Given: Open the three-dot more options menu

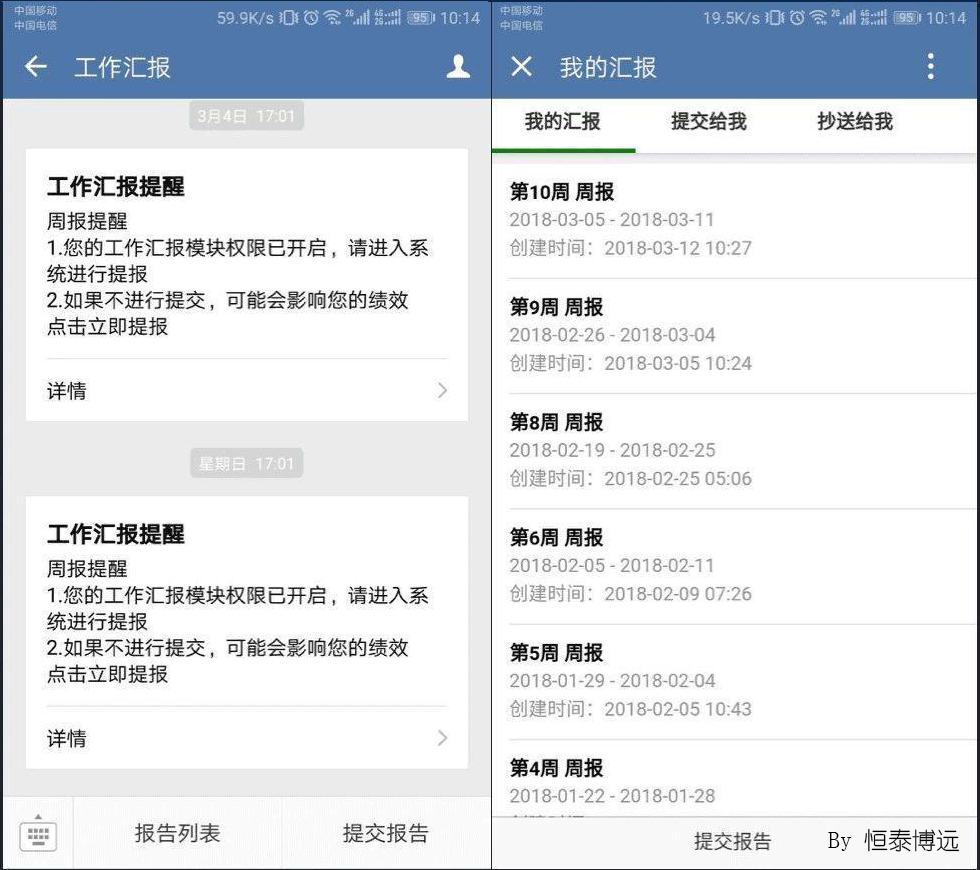Looking at the screenshot, I should (x=931, y=67).
